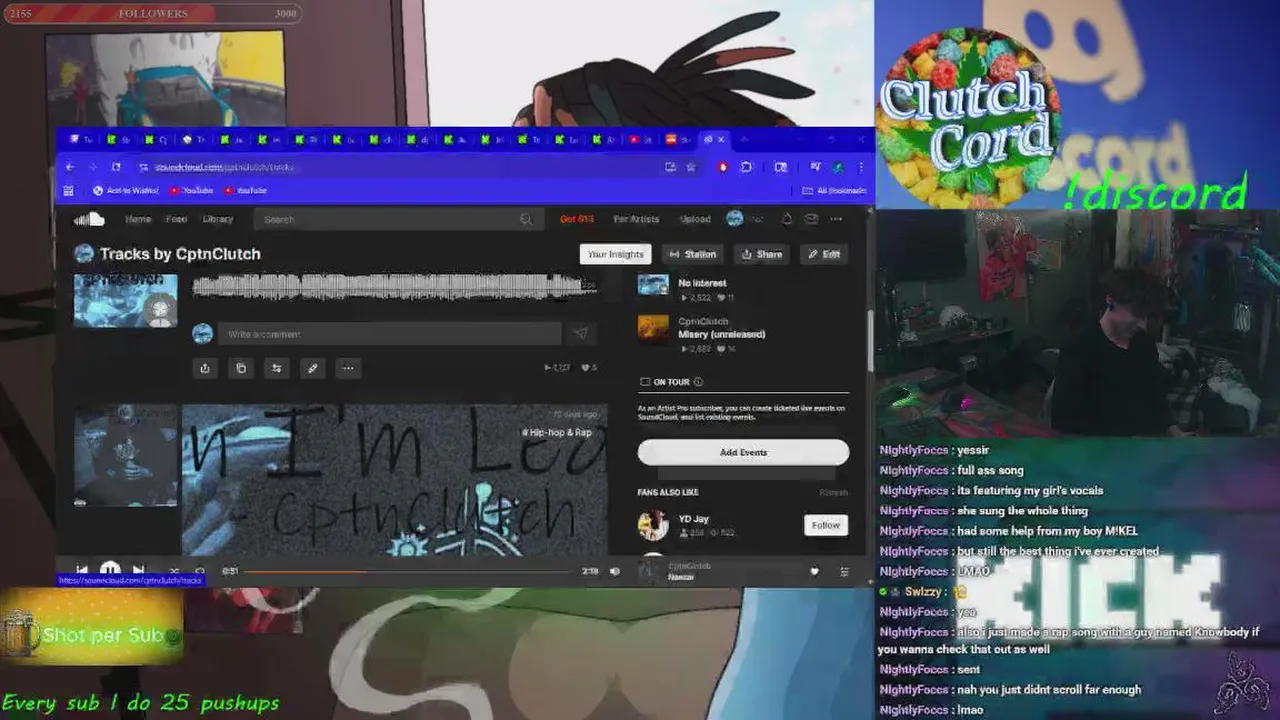Open Library in SoundCloud nav

click(218, 219)
